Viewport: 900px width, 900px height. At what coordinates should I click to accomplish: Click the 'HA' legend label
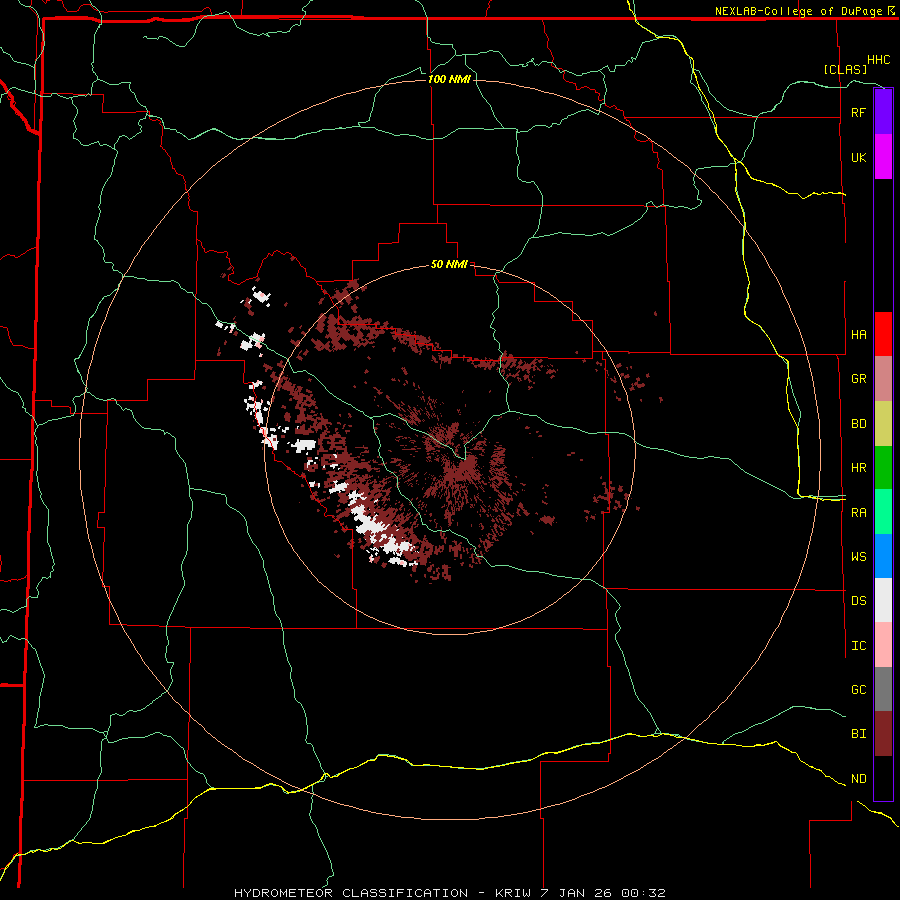(x=858, y=335)
